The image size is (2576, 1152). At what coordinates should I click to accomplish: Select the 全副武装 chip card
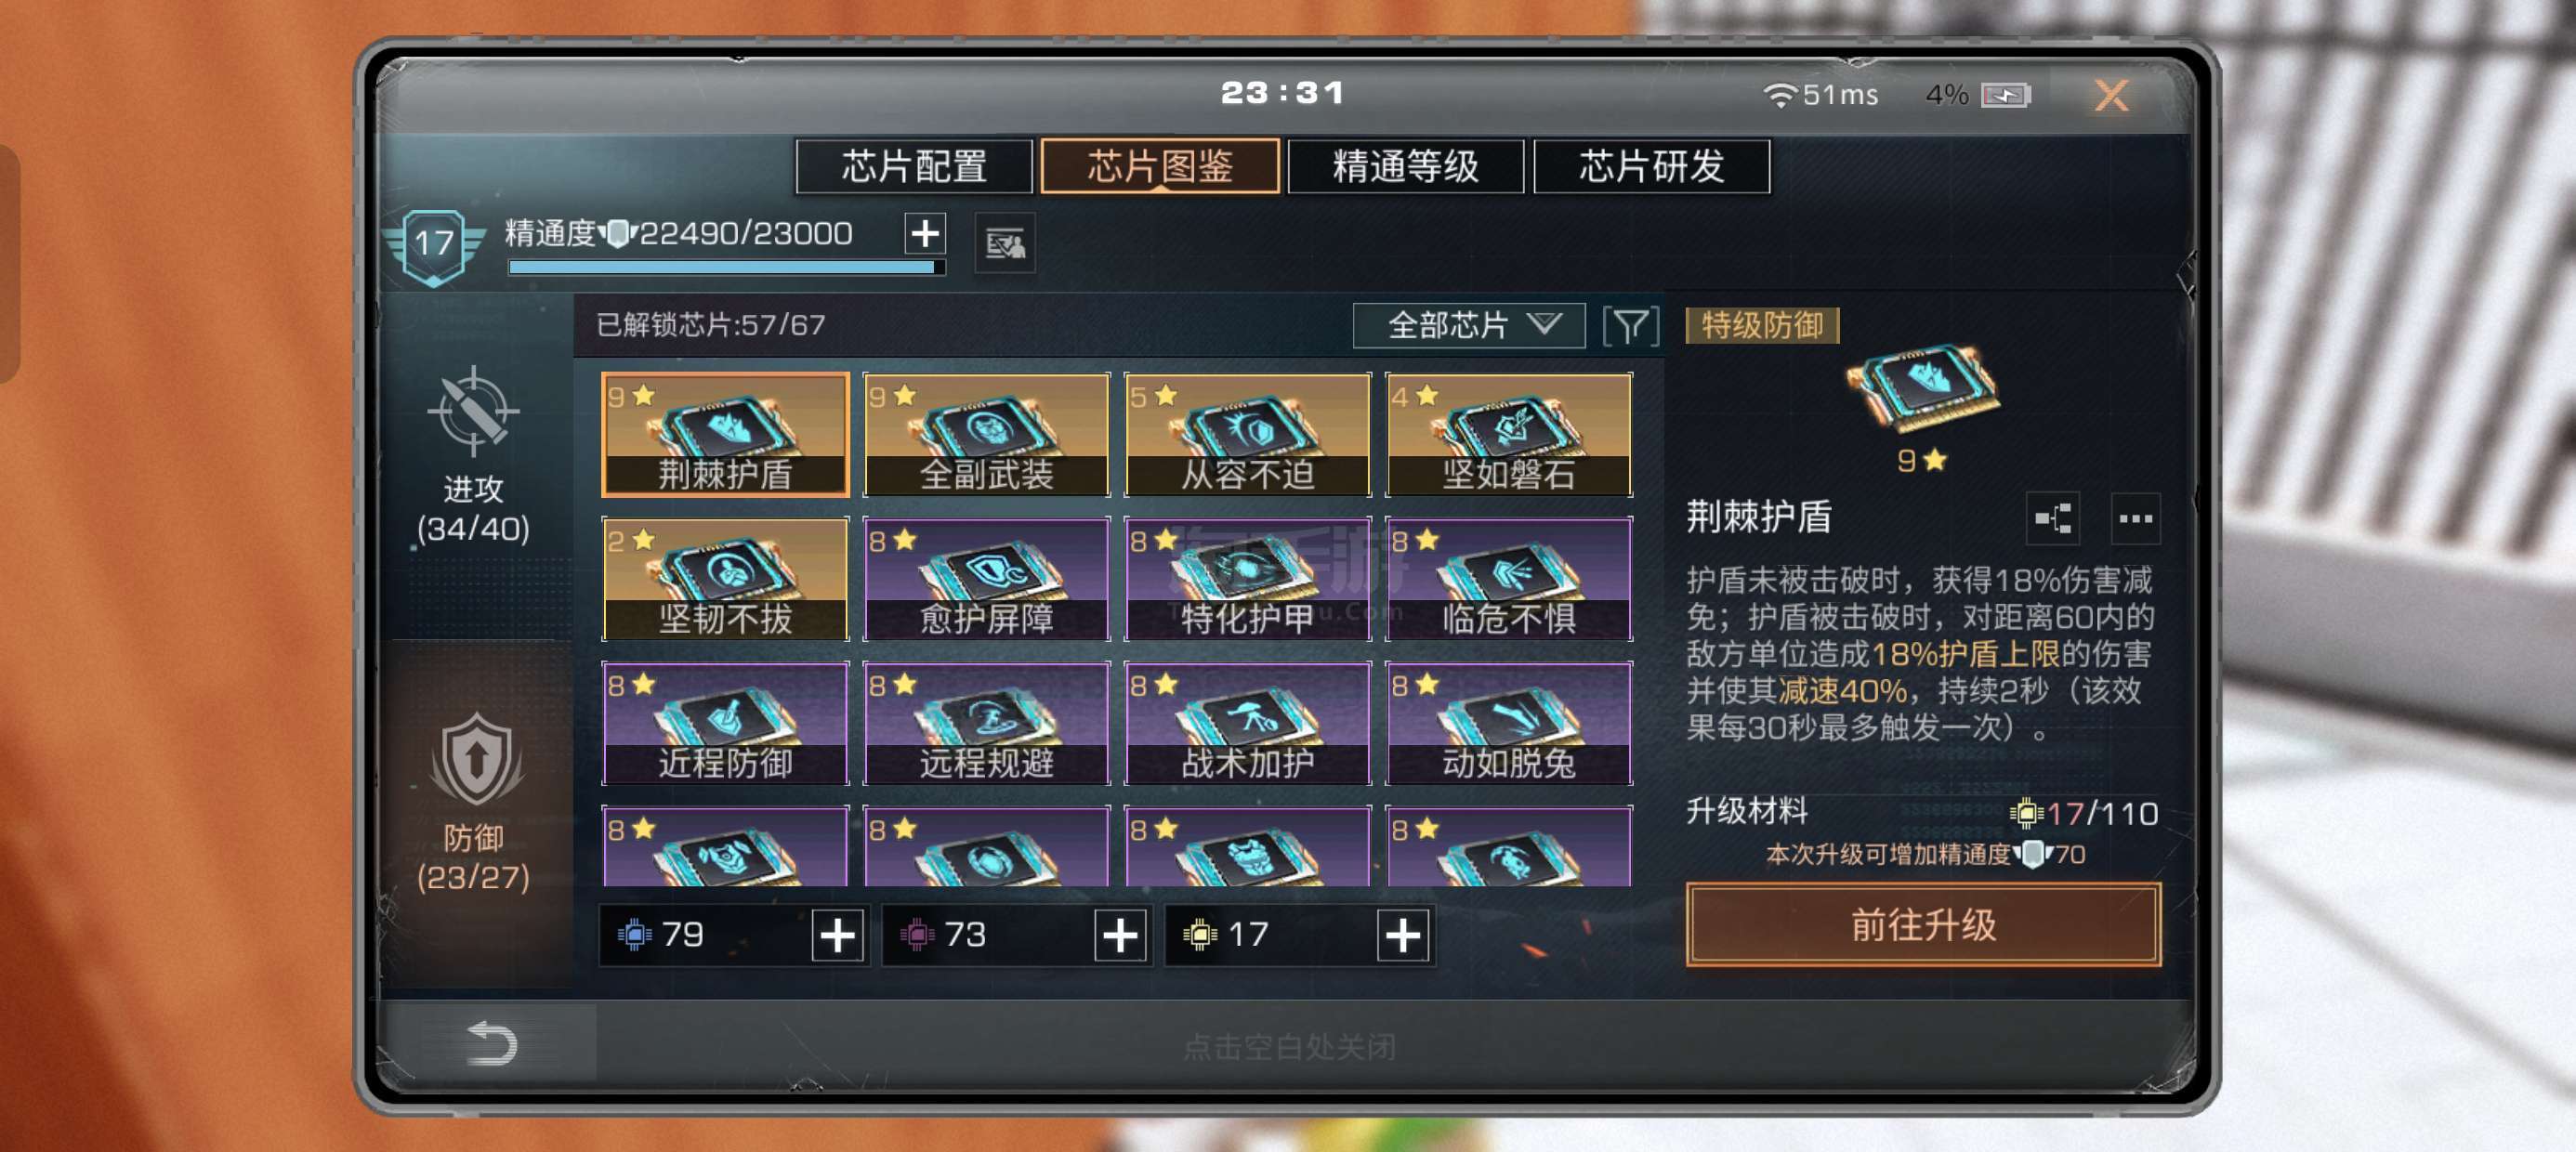[x=986, y=434]
